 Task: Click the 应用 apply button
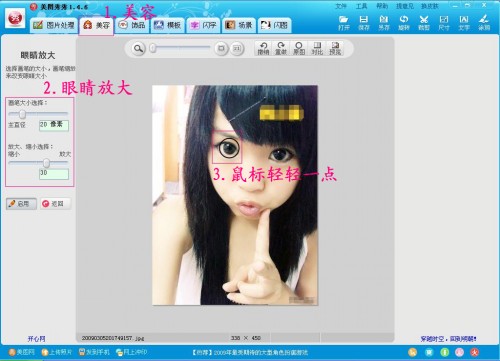point(21,204)
